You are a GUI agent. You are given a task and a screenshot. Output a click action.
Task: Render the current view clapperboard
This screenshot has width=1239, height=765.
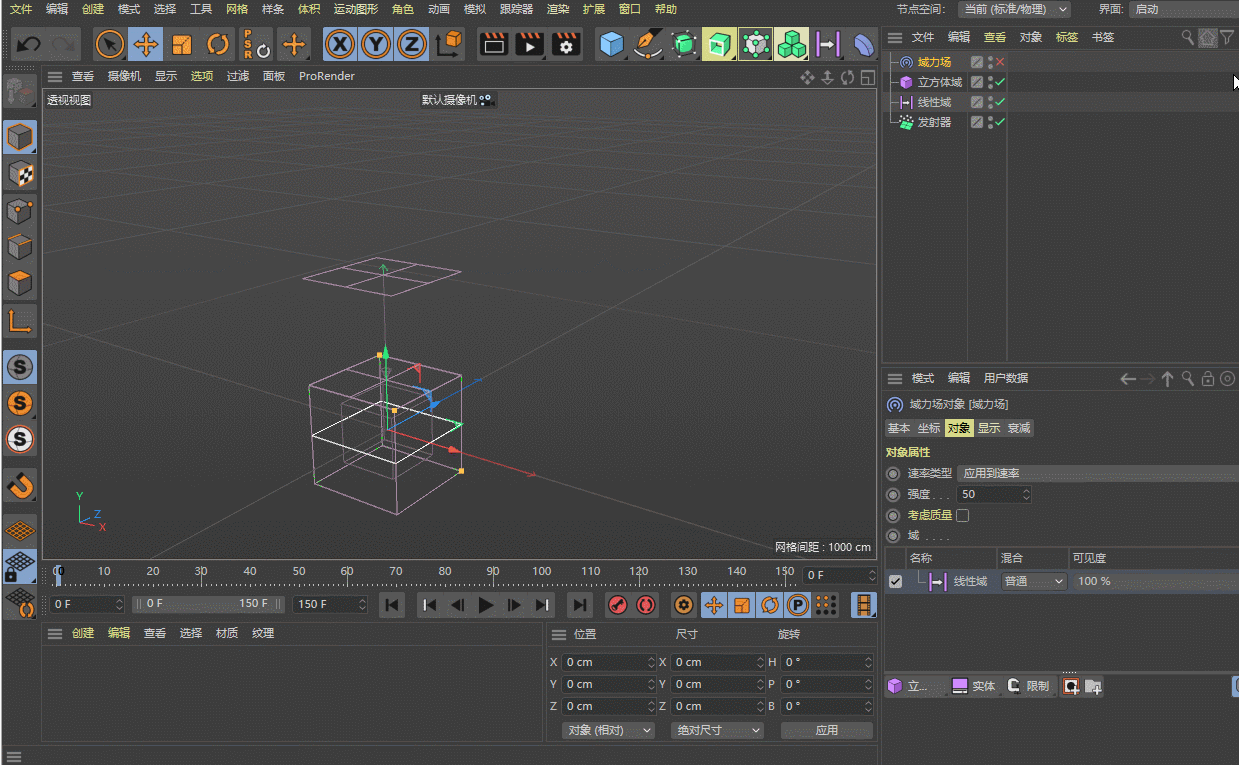tap(493, 45)
